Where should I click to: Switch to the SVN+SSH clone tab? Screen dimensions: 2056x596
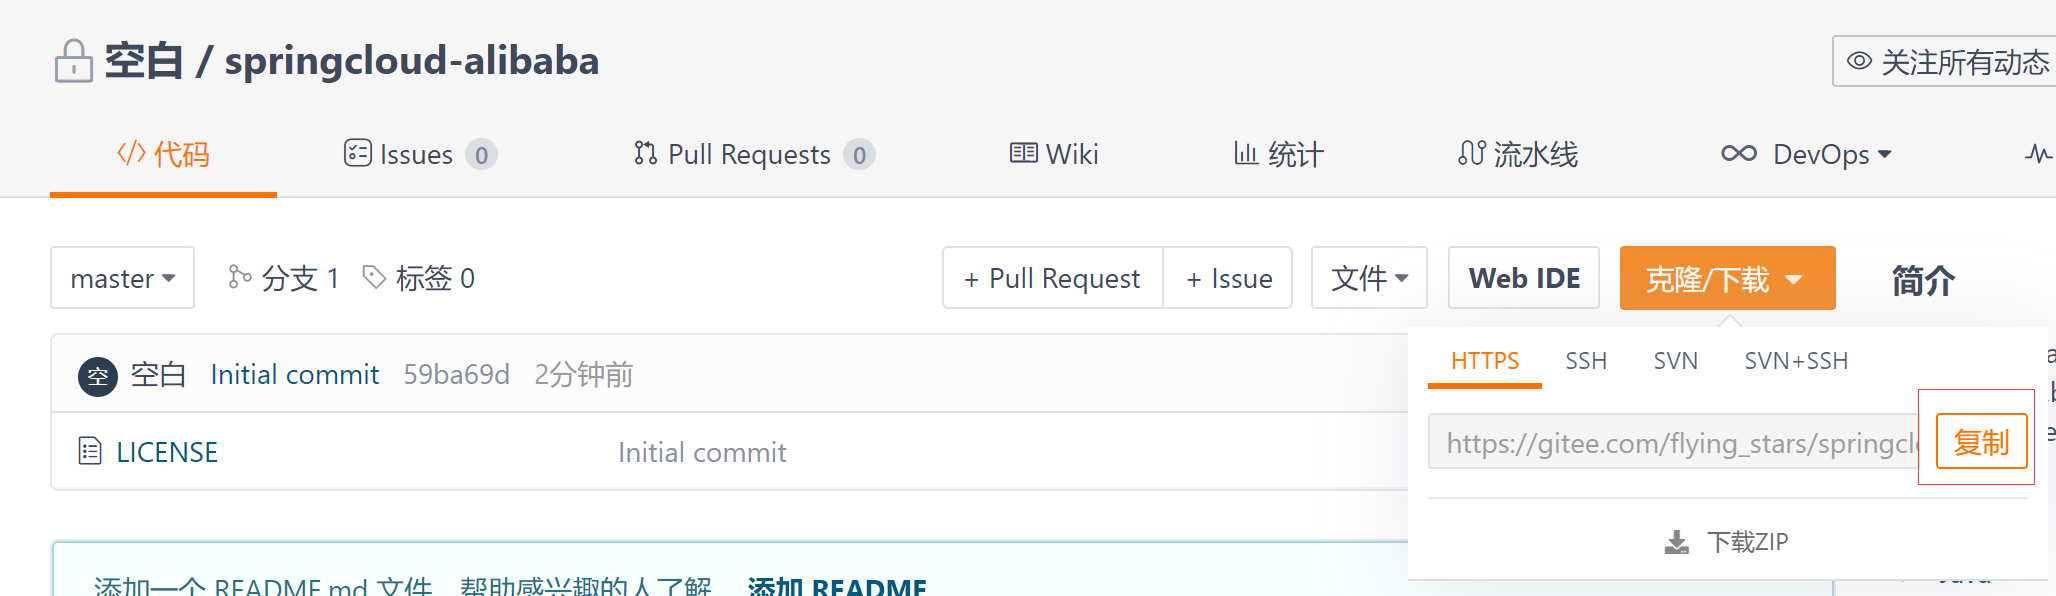(1796, 361)
